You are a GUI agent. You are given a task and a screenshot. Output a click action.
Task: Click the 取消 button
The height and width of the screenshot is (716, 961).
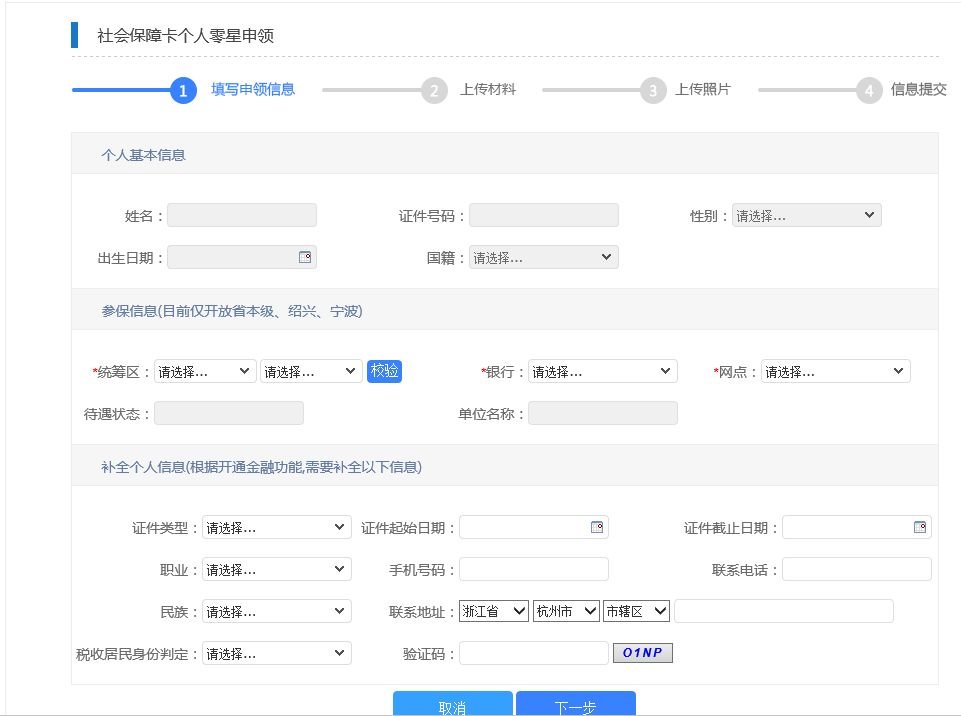pyautogui.click(x=452, y=705)
